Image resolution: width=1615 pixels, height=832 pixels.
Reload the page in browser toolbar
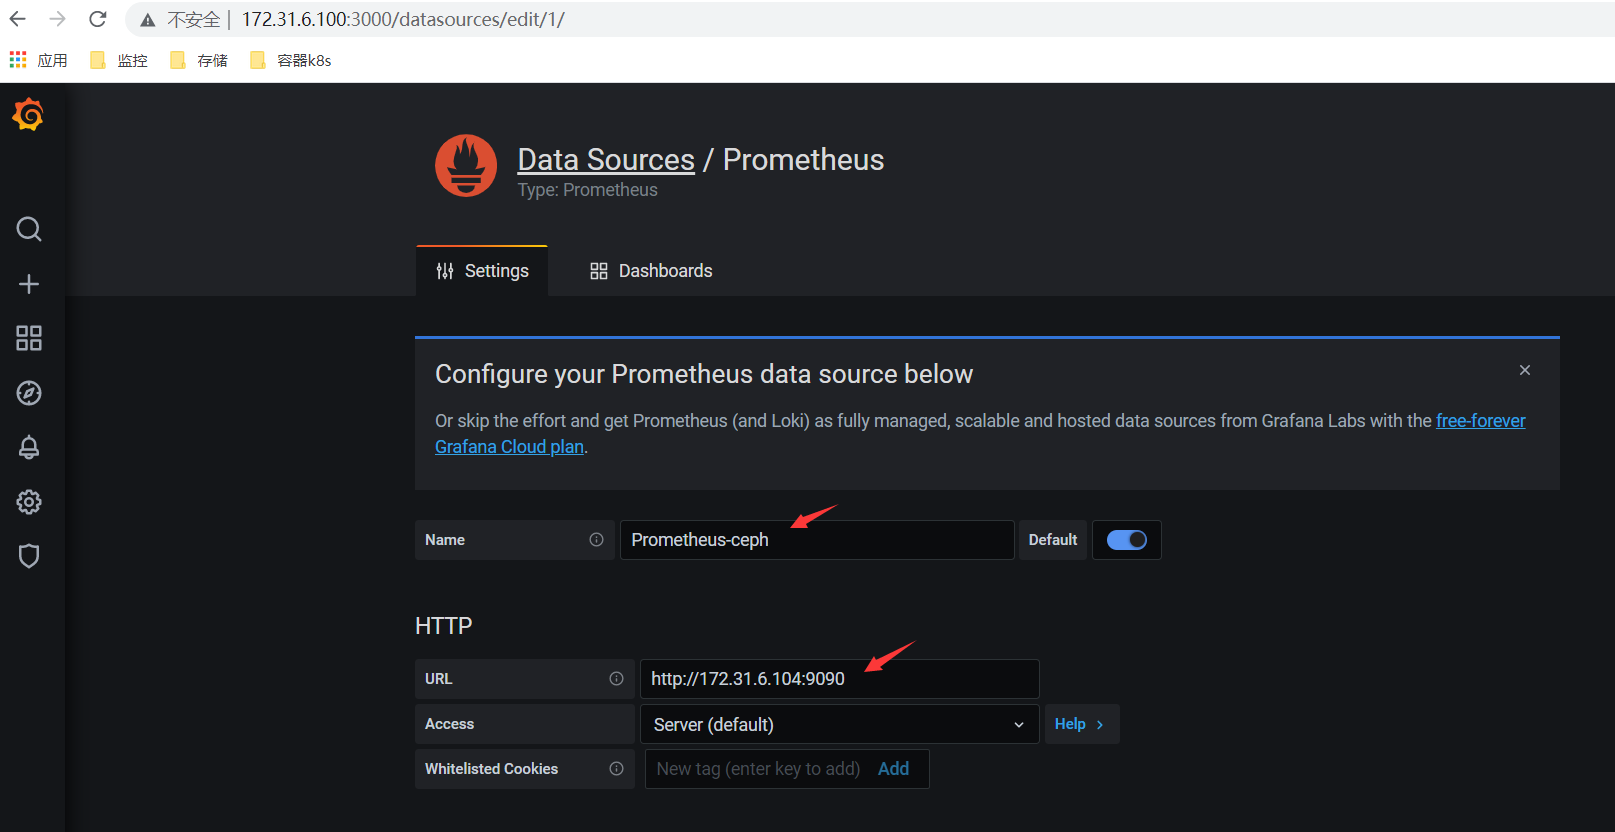point(98,19)
